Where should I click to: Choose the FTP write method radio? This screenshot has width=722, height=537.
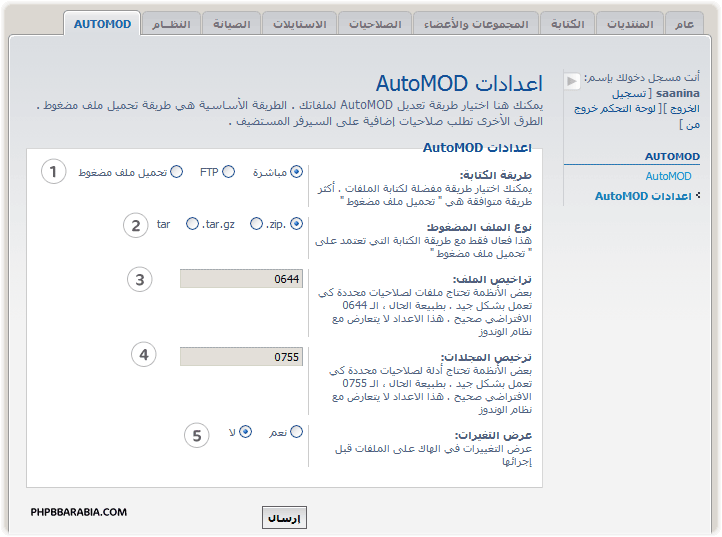(228, 172)
